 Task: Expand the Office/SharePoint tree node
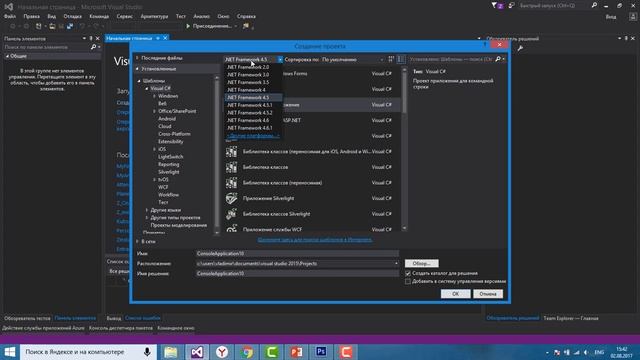[x=155, y=111]
